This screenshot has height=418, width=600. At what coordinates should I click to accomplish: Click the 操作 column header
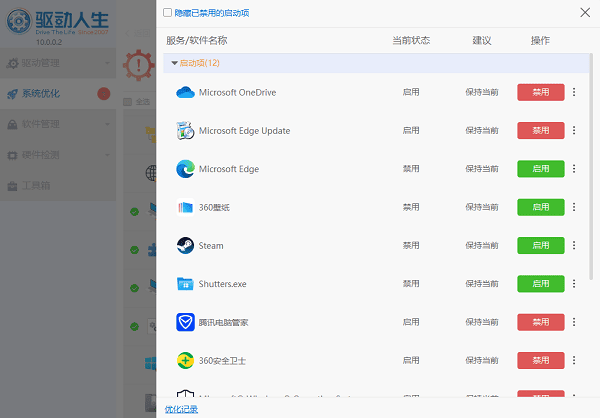pos(540,40)
